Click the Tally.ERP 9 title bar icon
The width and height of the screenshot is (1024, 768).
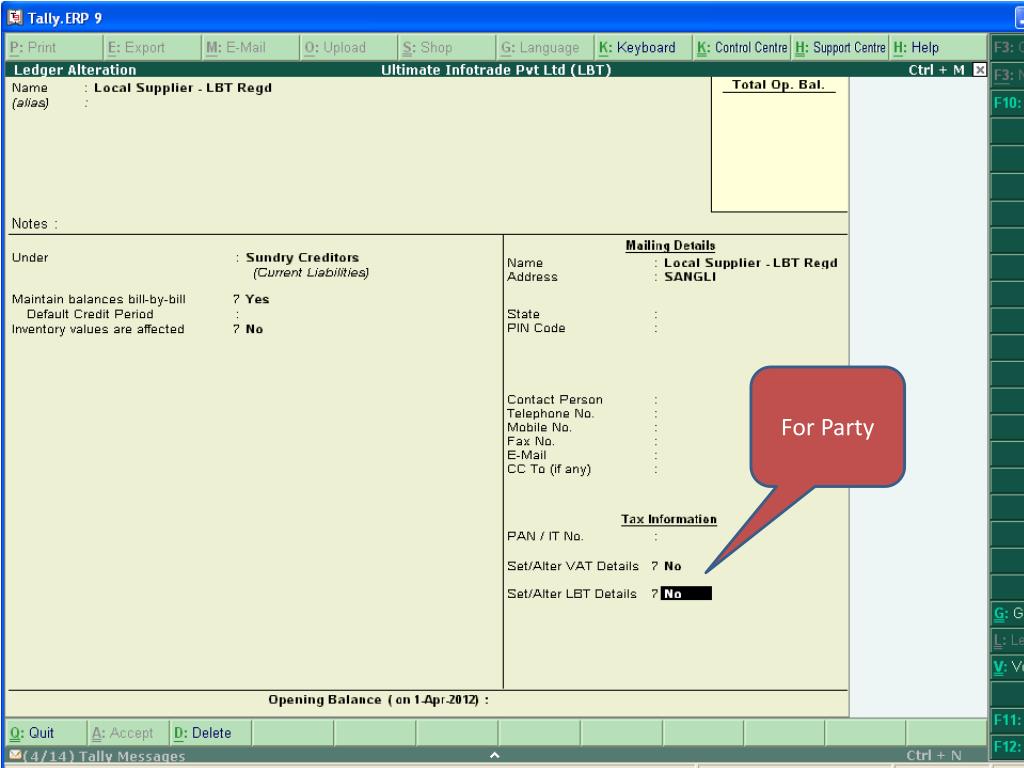(14, 17)
